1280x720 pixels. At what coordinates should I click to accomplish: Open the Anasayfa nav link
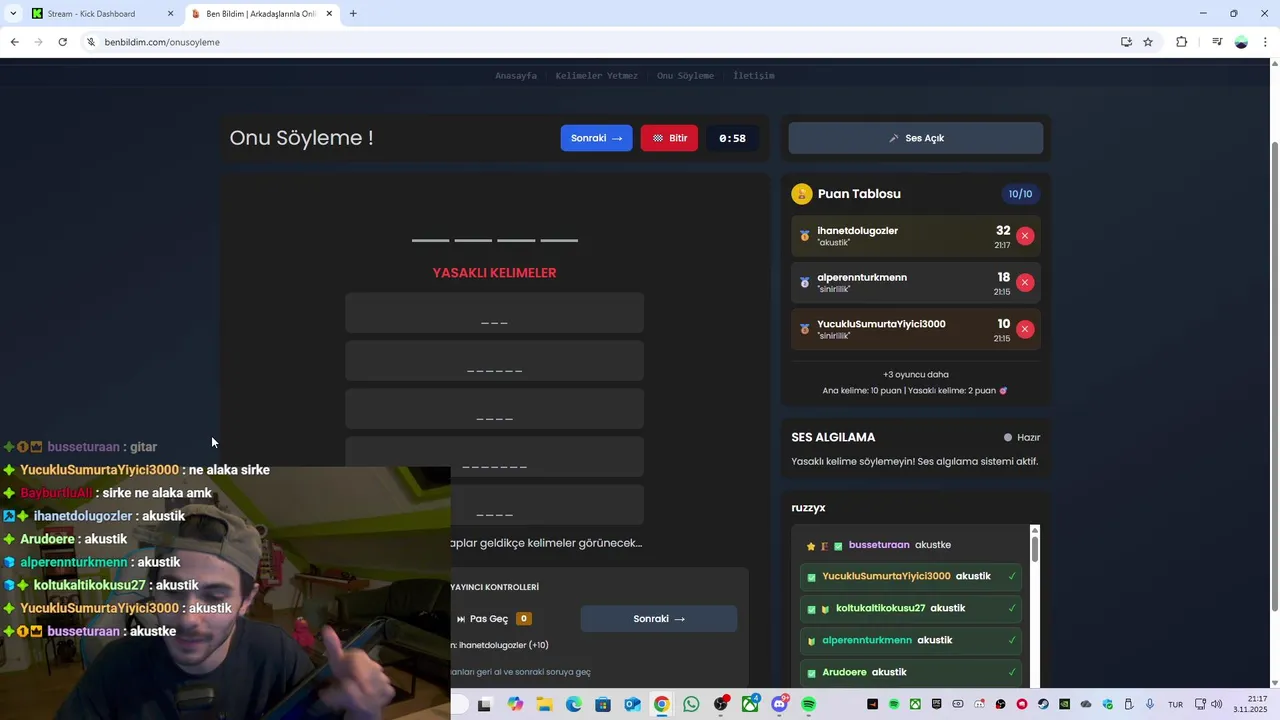(x=516, y=76)
